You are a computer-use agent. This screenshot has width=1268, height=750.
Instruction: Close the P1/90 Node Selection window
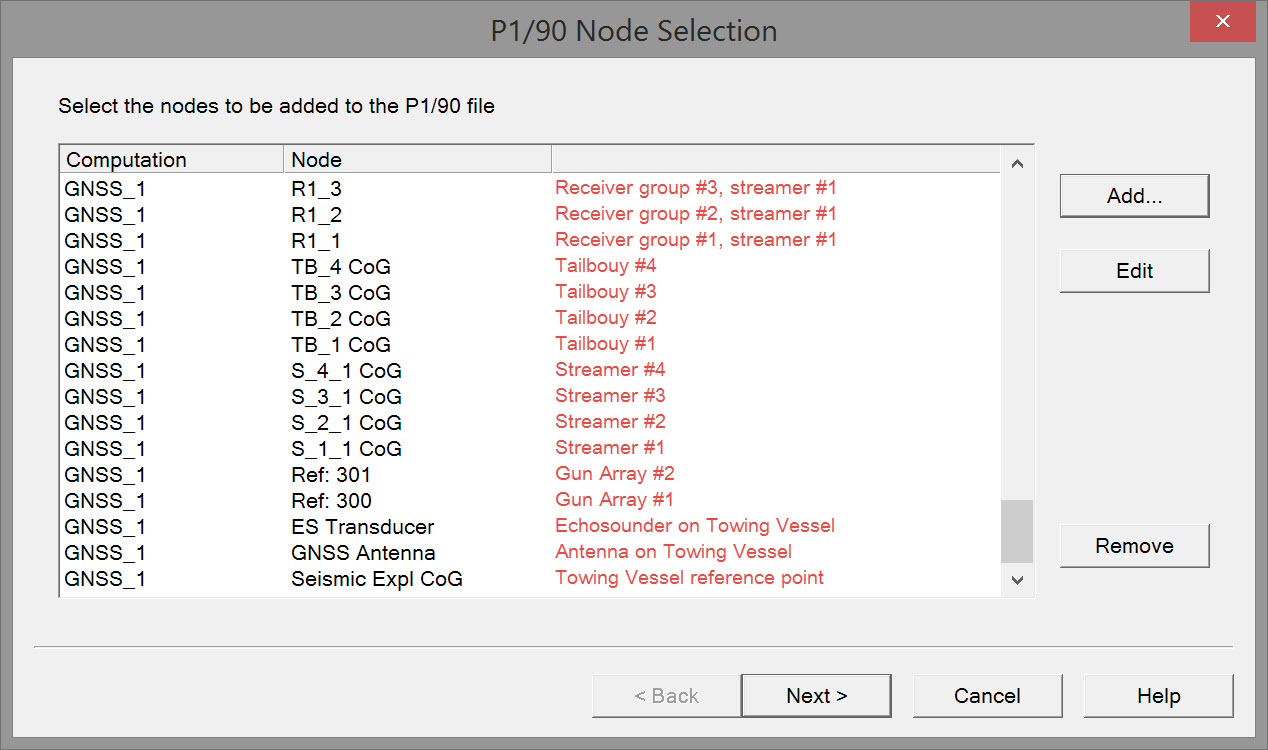coord(1222,23)
